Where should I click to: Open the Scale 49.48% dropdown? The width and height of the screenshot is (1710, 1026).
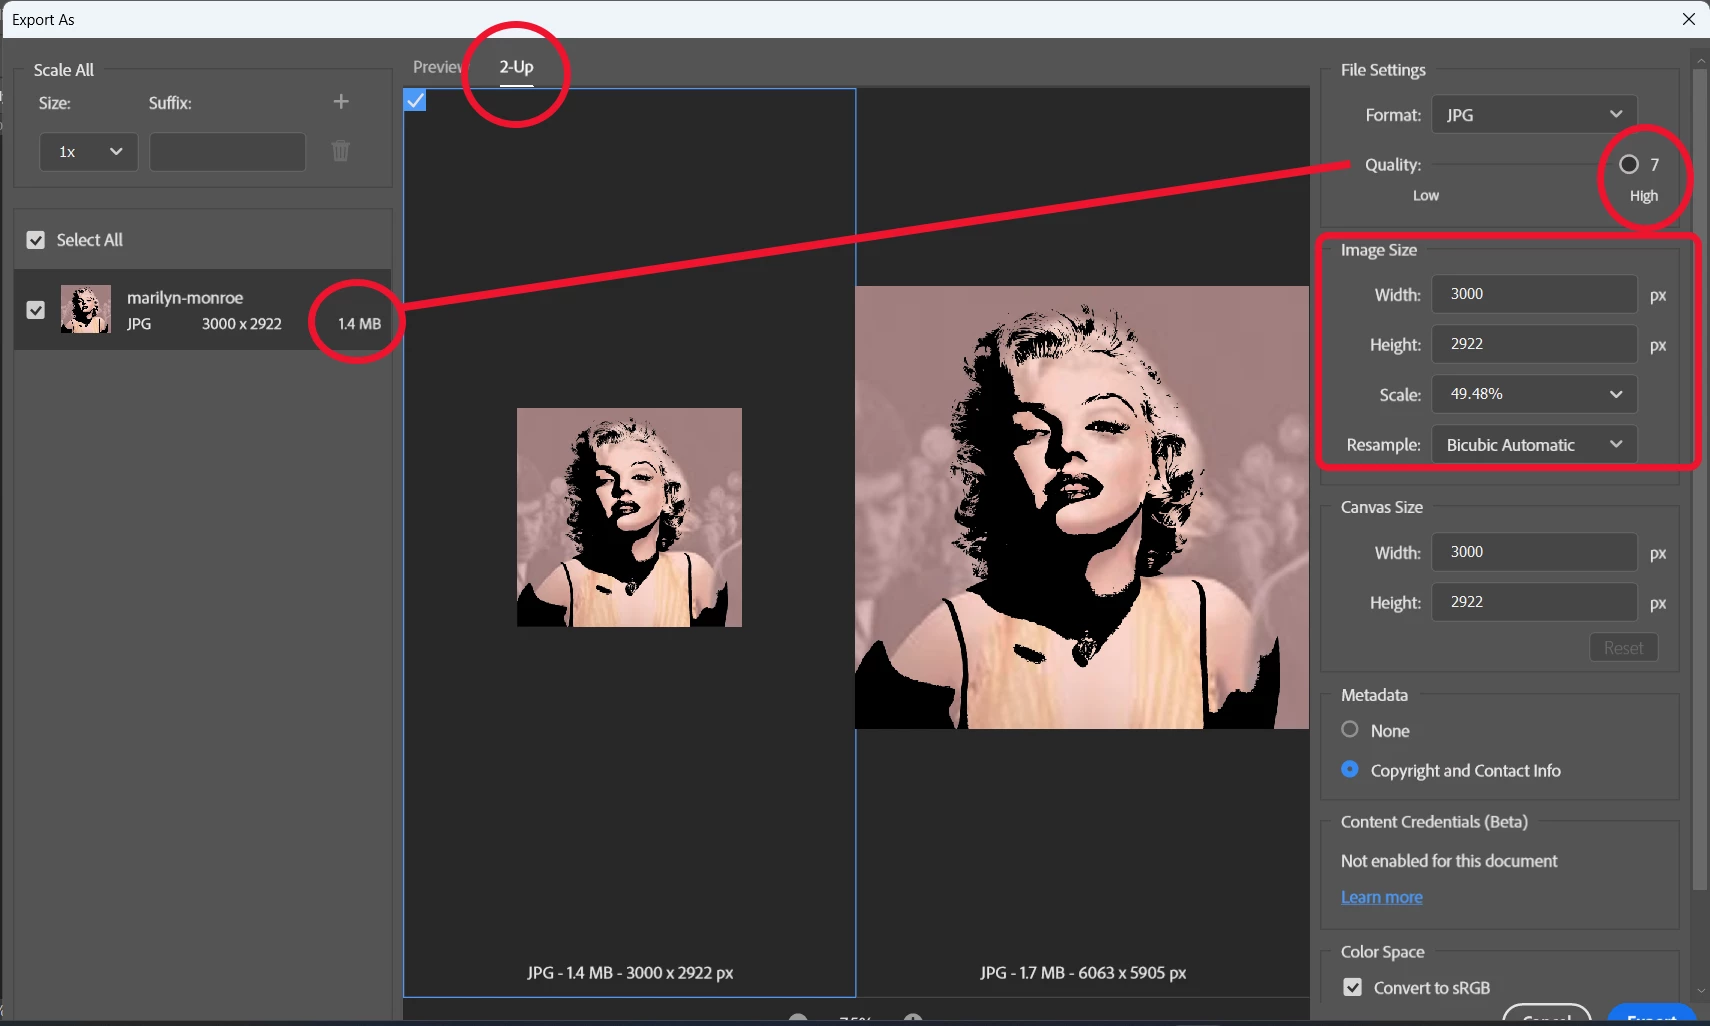1534,394
